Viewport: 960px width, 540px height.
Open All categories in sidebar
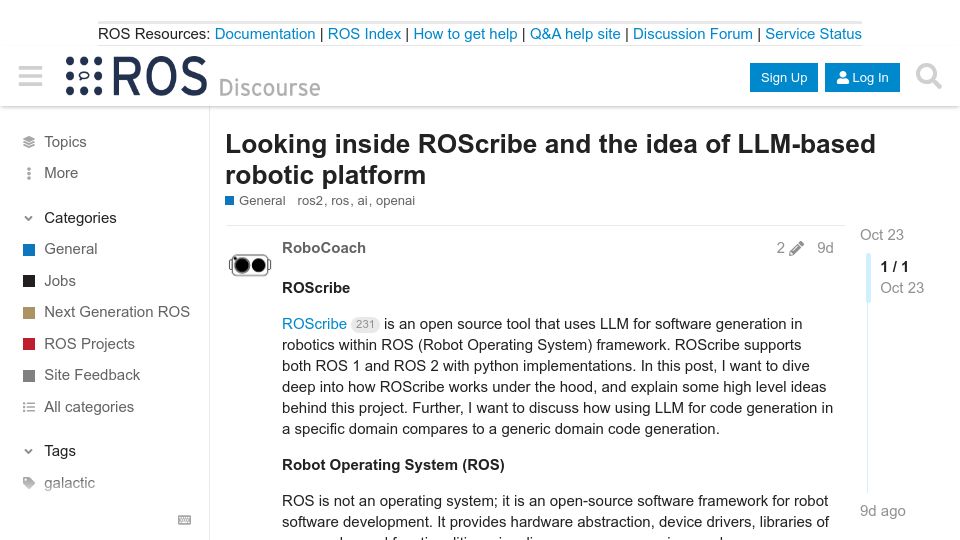(x=89, y=407)
